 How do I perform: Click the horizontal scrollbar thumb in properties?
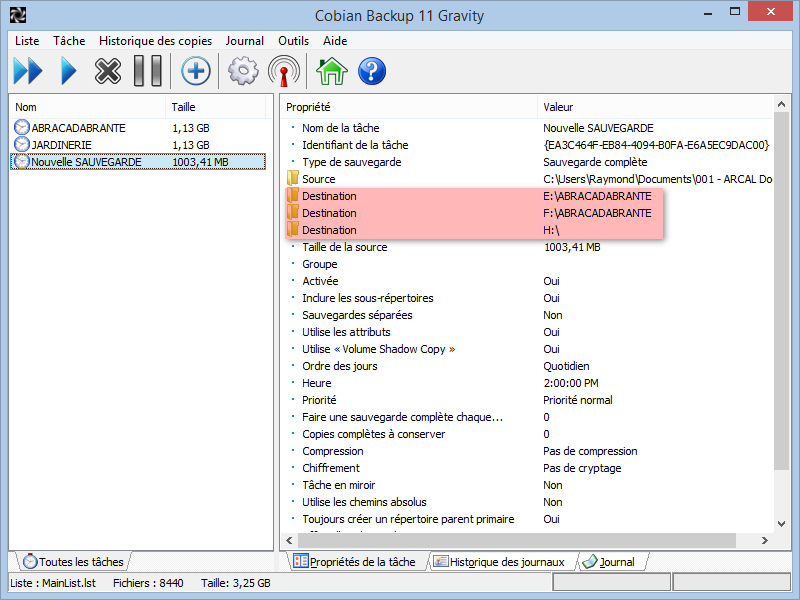516,540
